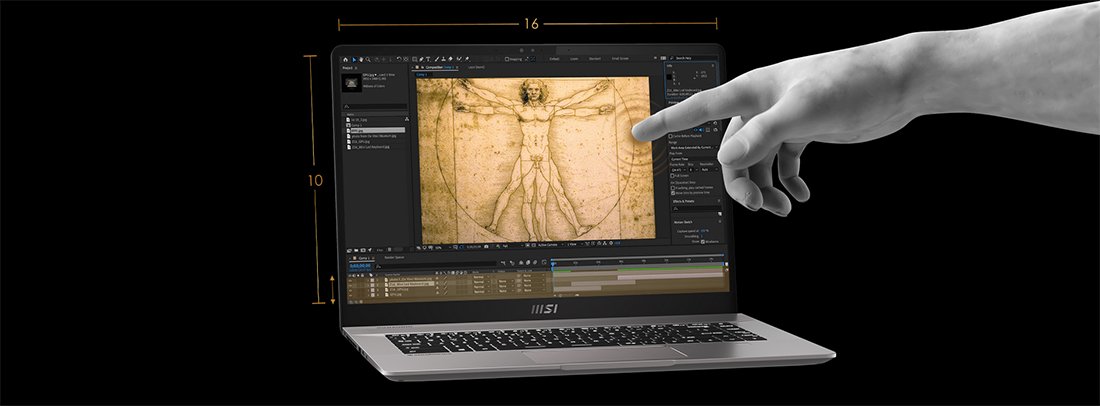
Task: Switch to the Render Queue tab
Action: [x=394, y=257]
